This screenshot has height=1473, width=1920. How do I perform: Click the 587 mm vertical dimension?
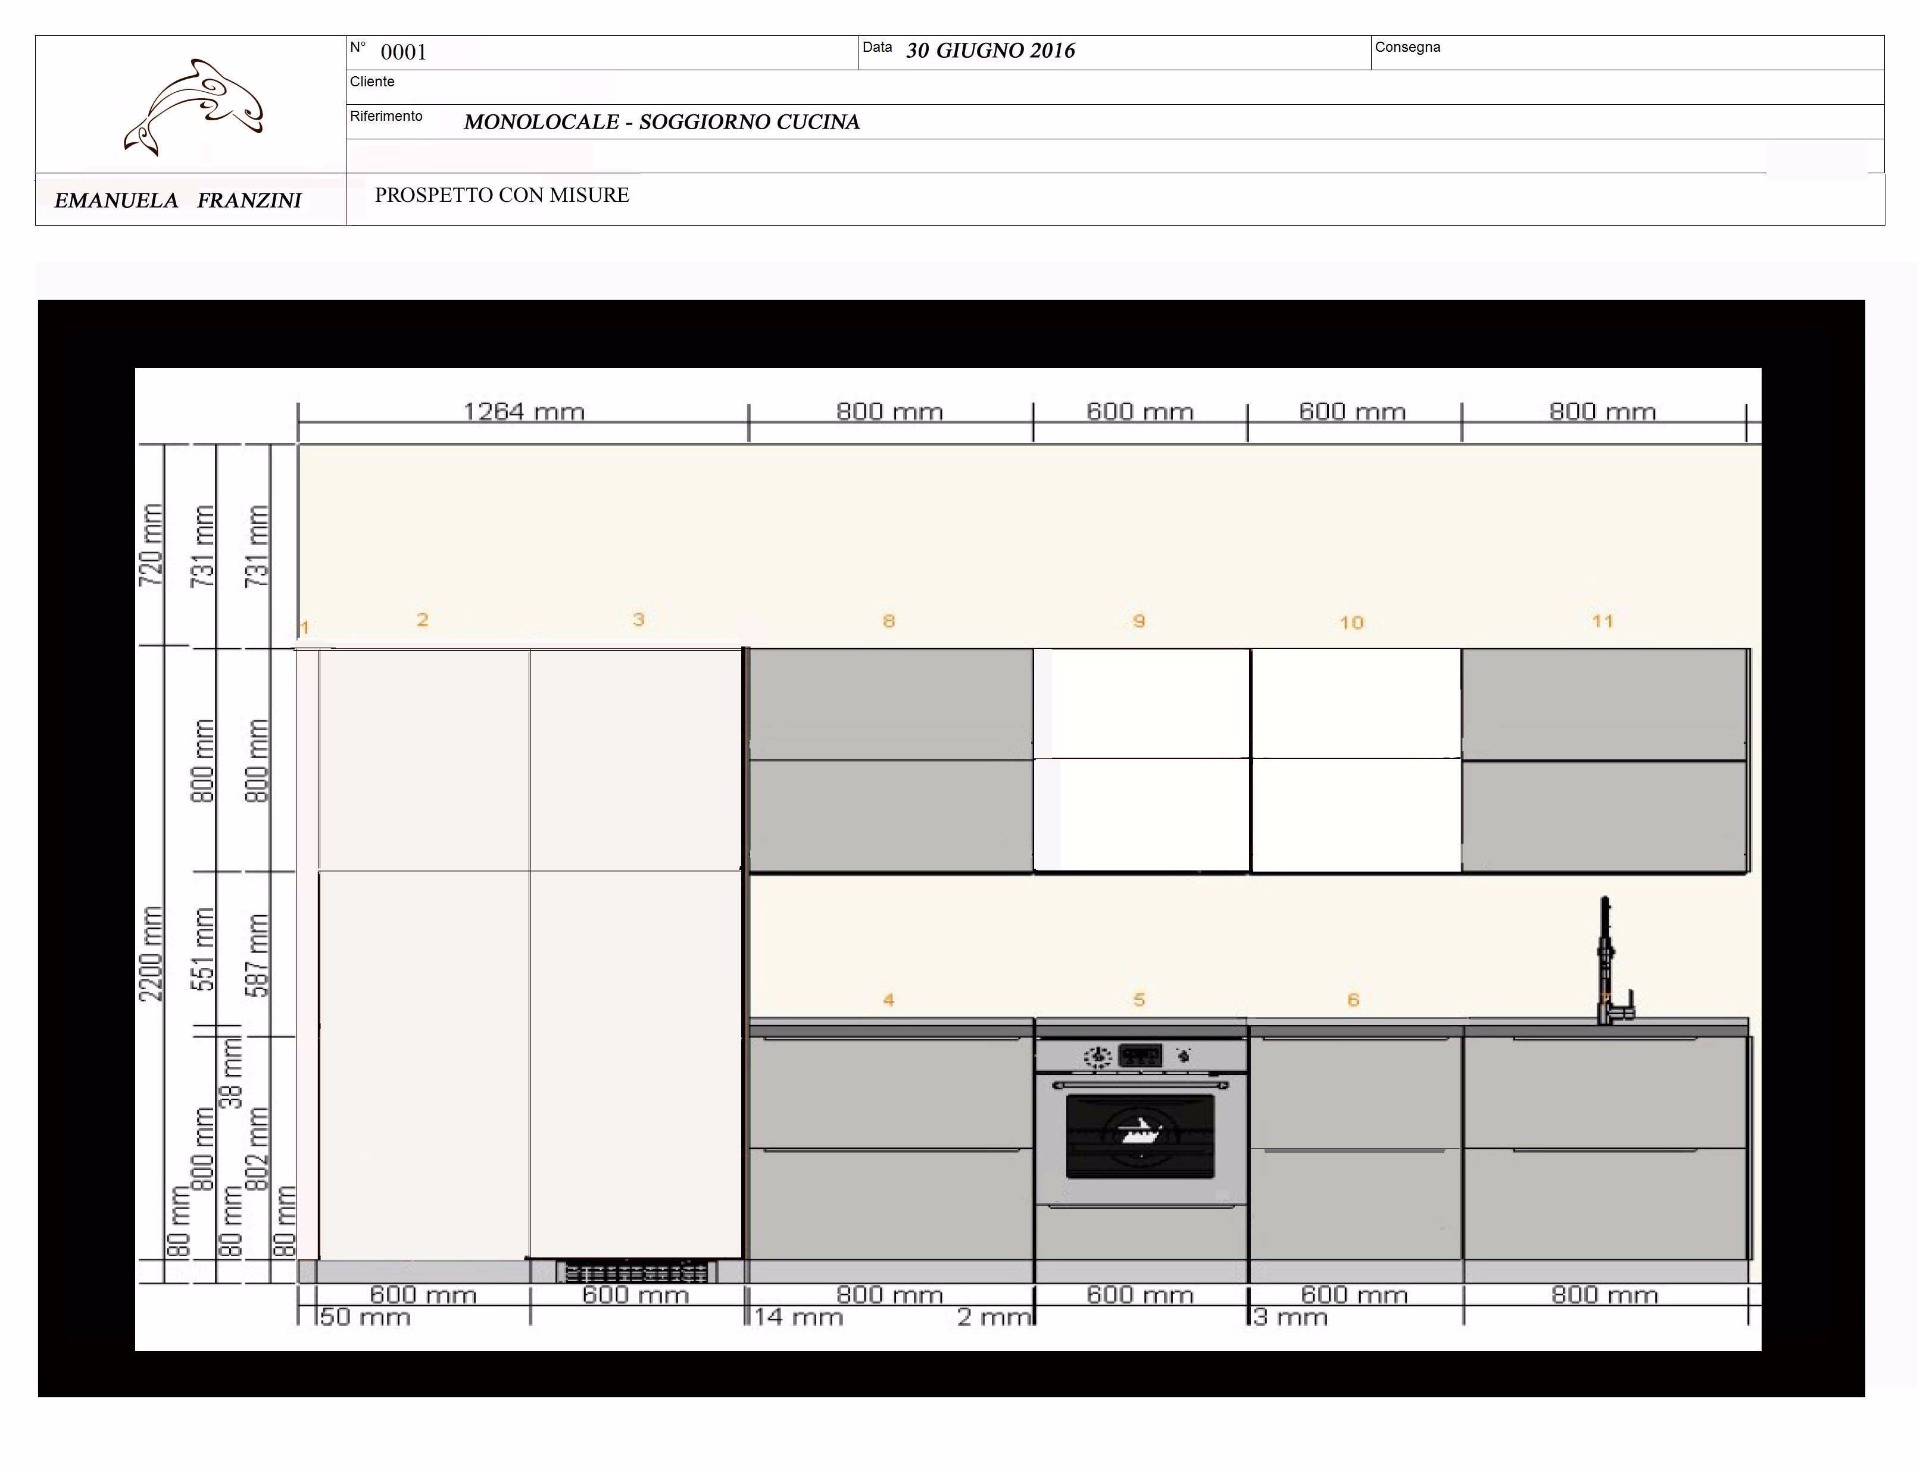258,956
